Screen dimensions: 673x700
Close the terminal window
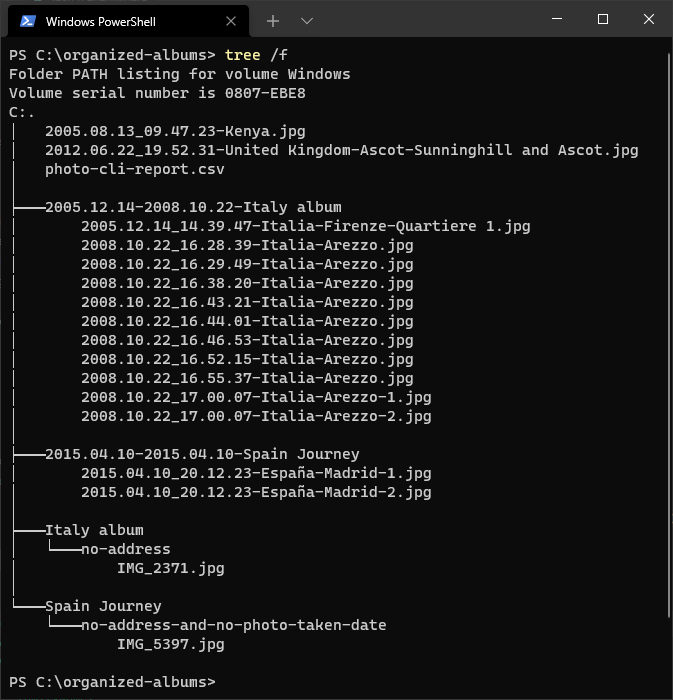649,19
